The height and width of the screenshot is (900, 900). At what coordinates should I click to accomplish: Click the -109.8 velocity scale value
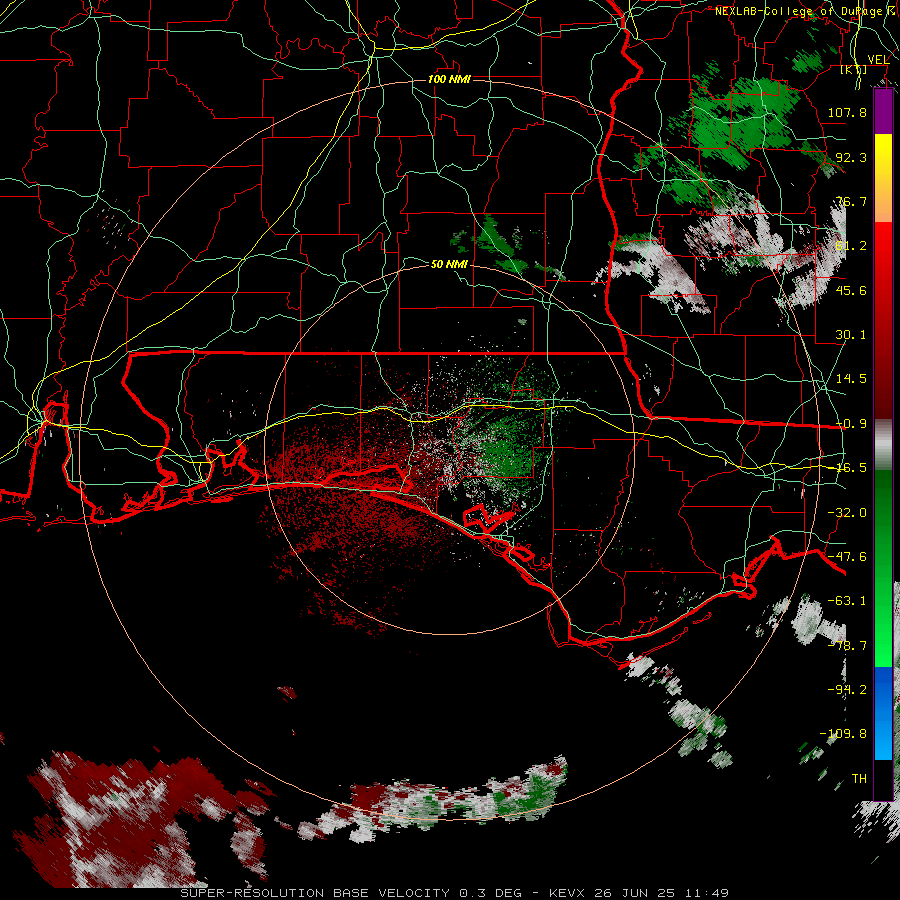pyautogui.click(x=843, y=734)
